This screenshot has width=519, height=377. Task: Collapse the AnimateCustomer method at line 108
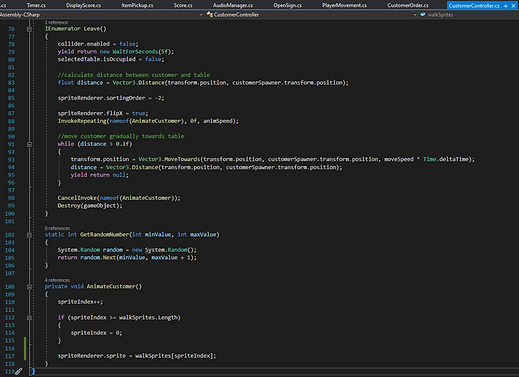tap(29, 287)
